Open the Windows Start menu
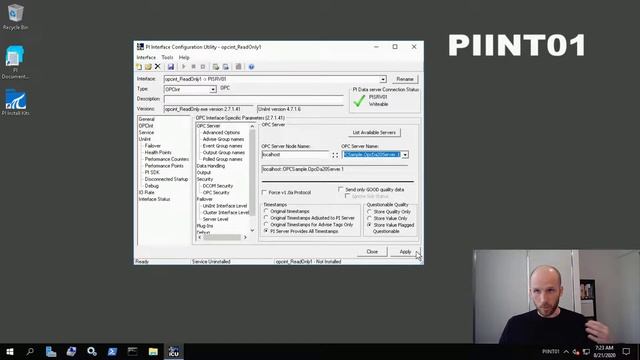The width and height of the screenshot is (640, 360). coord(10,351)
